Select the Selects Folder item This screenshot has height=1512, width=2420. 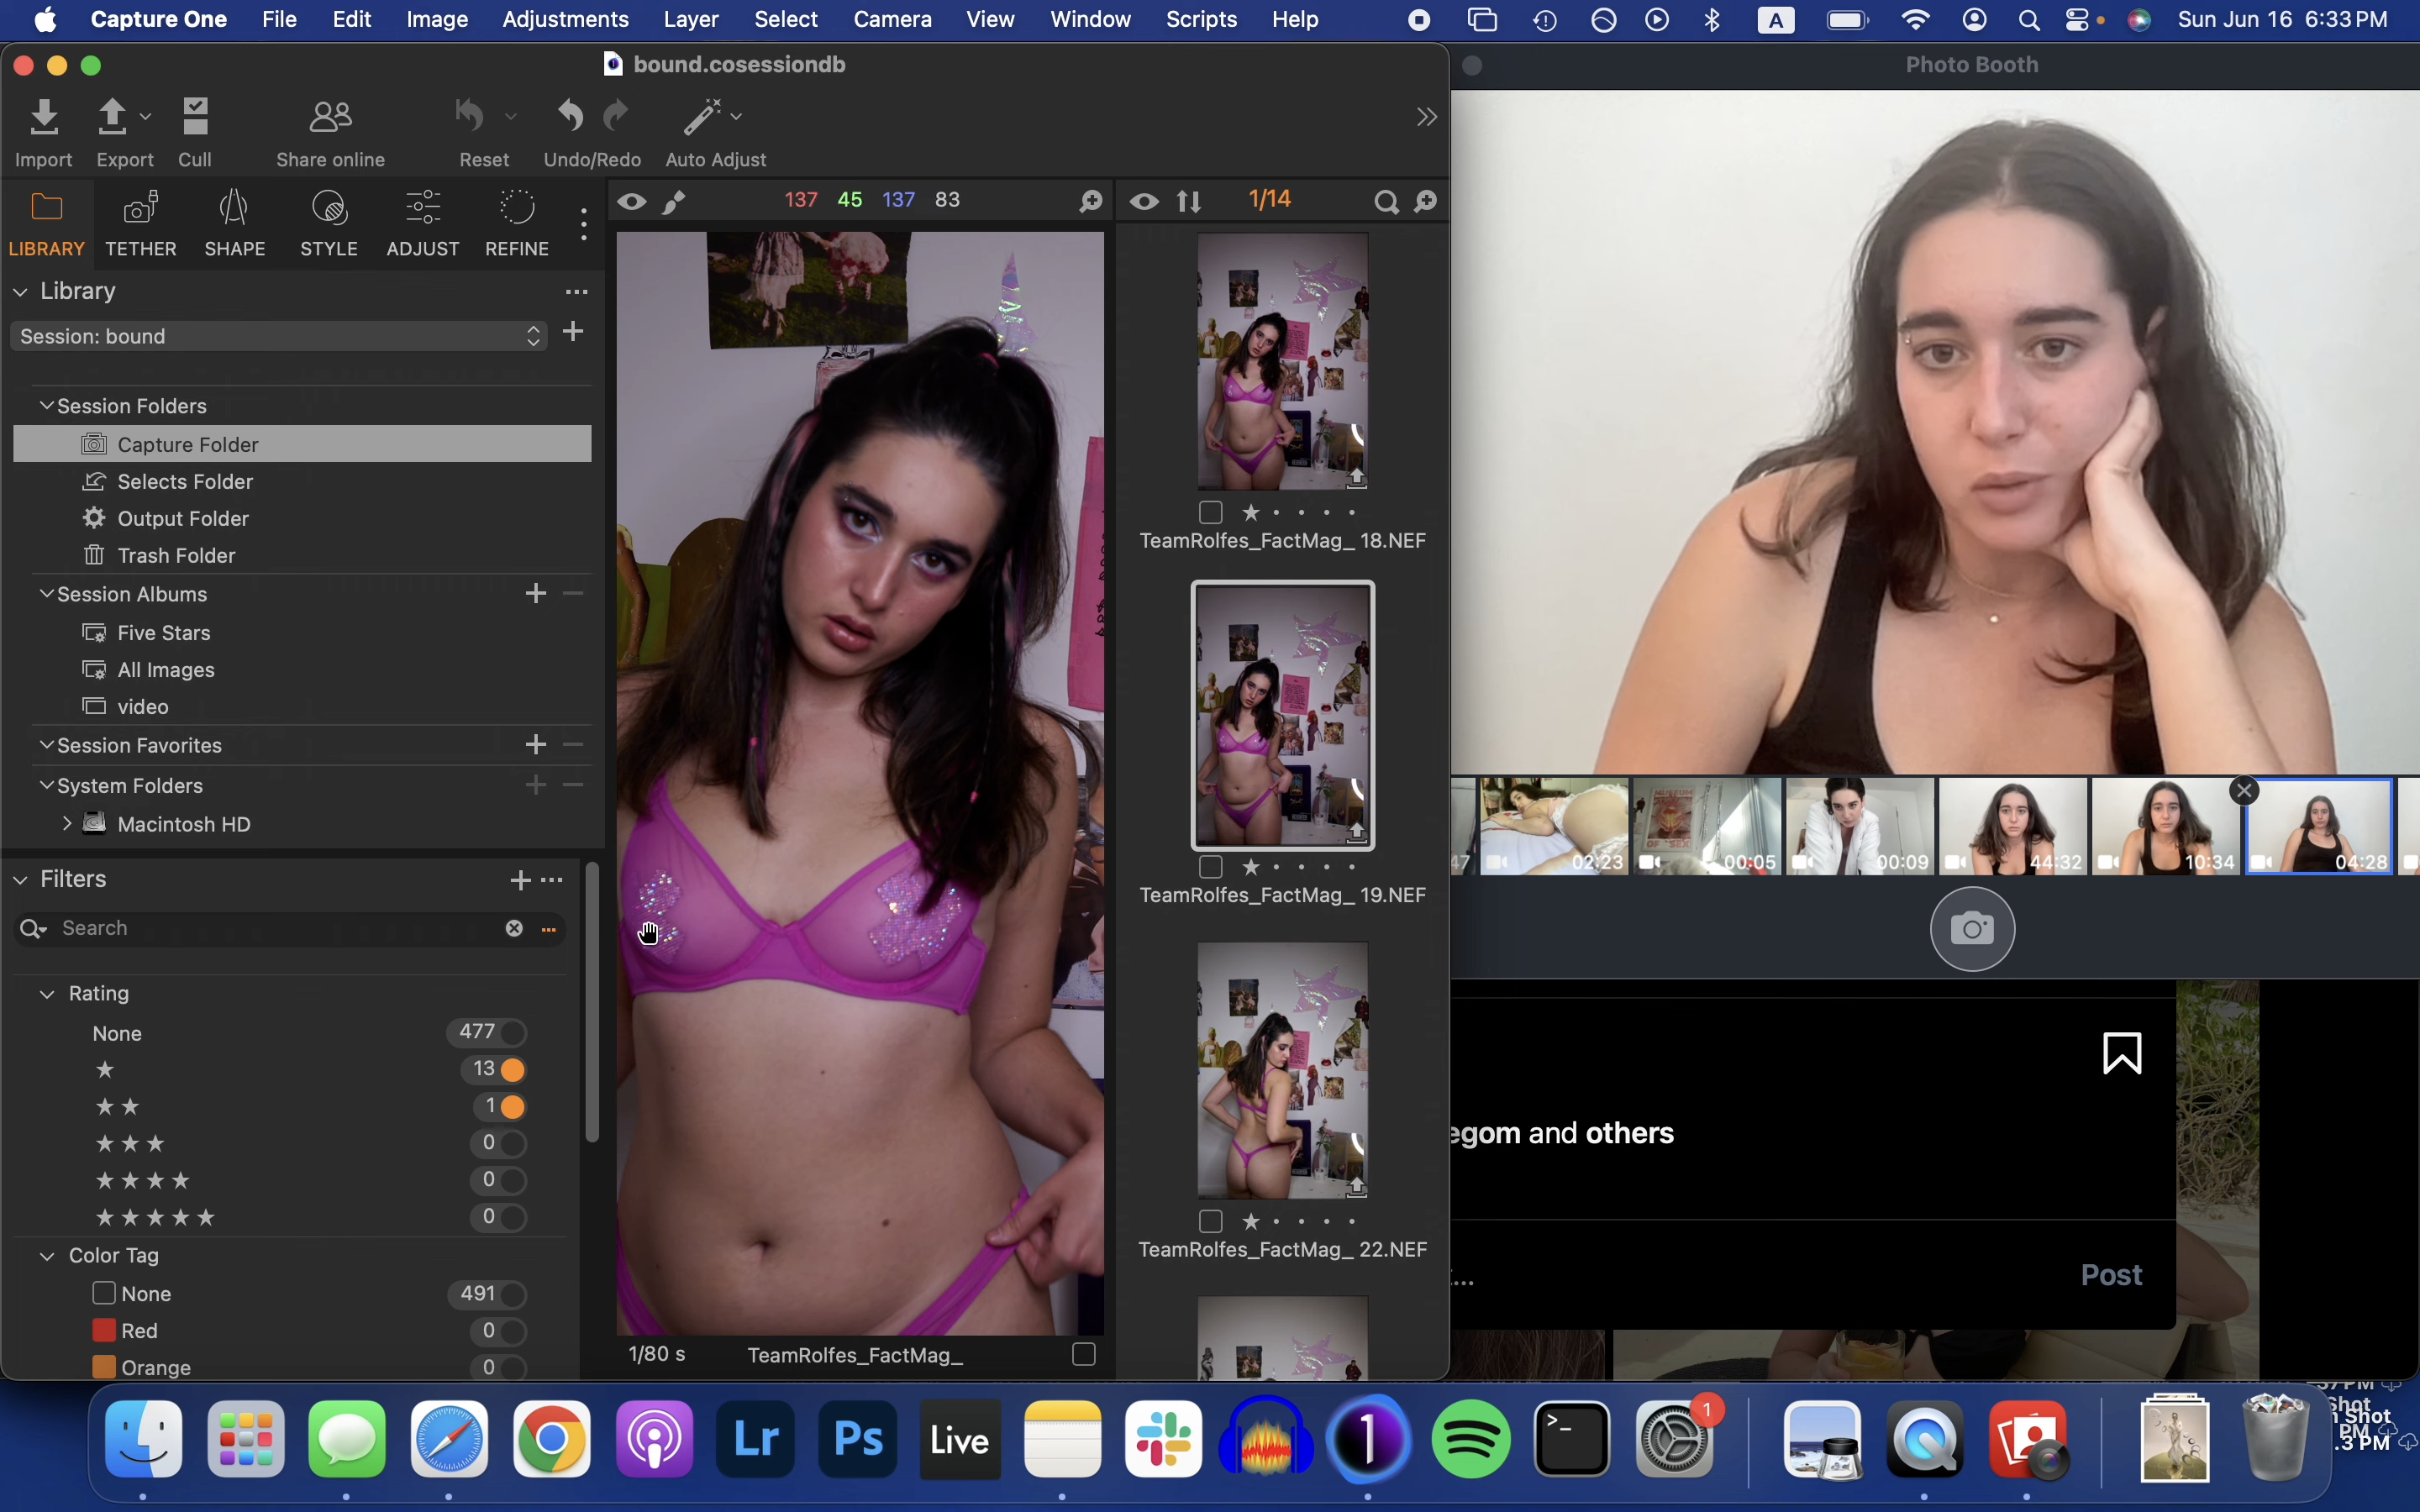click(184, 482)
